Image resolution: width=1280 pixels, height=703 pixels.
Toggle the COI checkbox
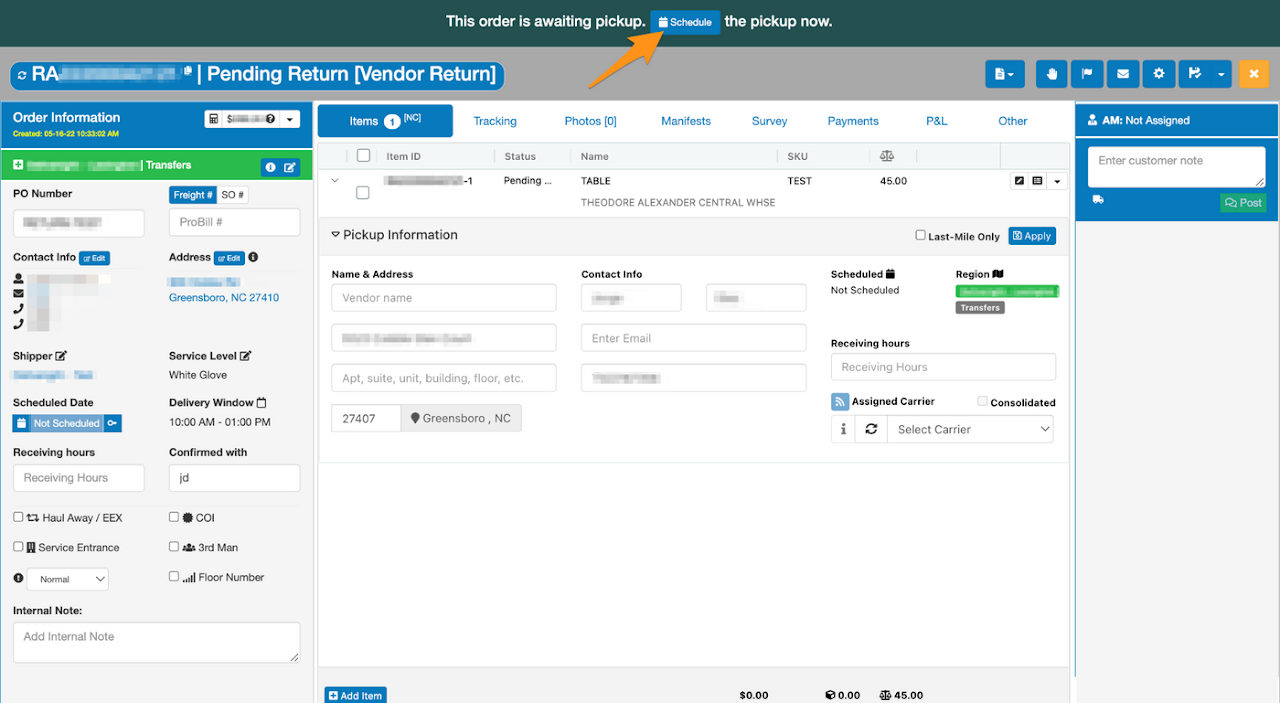tap(174, 517)
